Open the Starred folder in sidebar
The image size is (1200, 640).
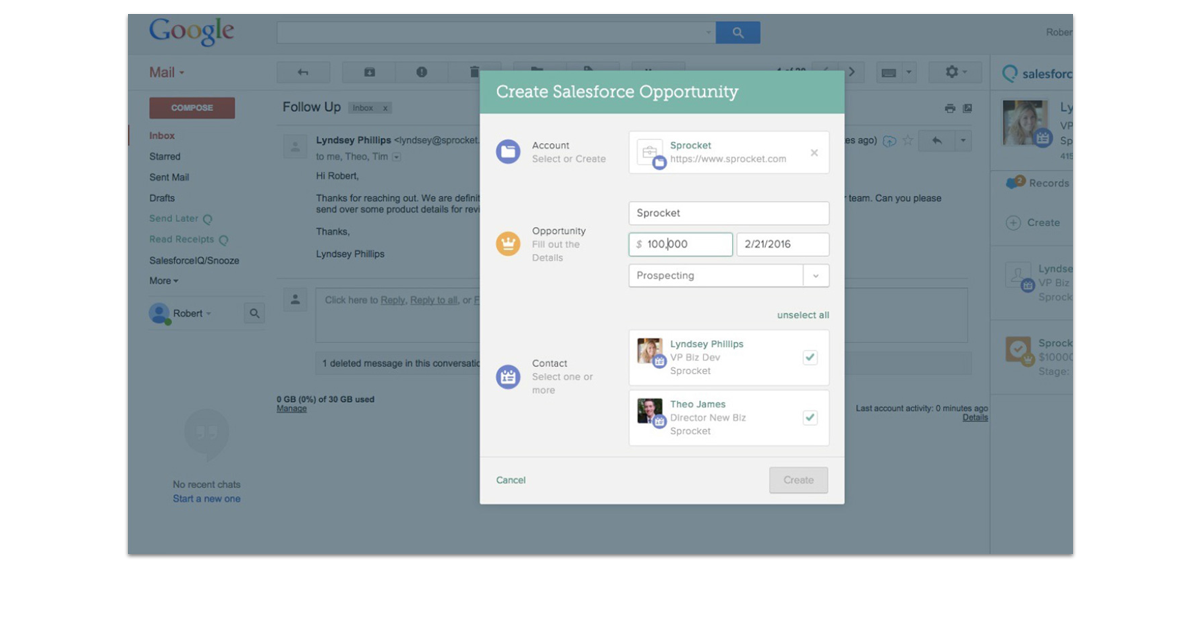[165, 156]
